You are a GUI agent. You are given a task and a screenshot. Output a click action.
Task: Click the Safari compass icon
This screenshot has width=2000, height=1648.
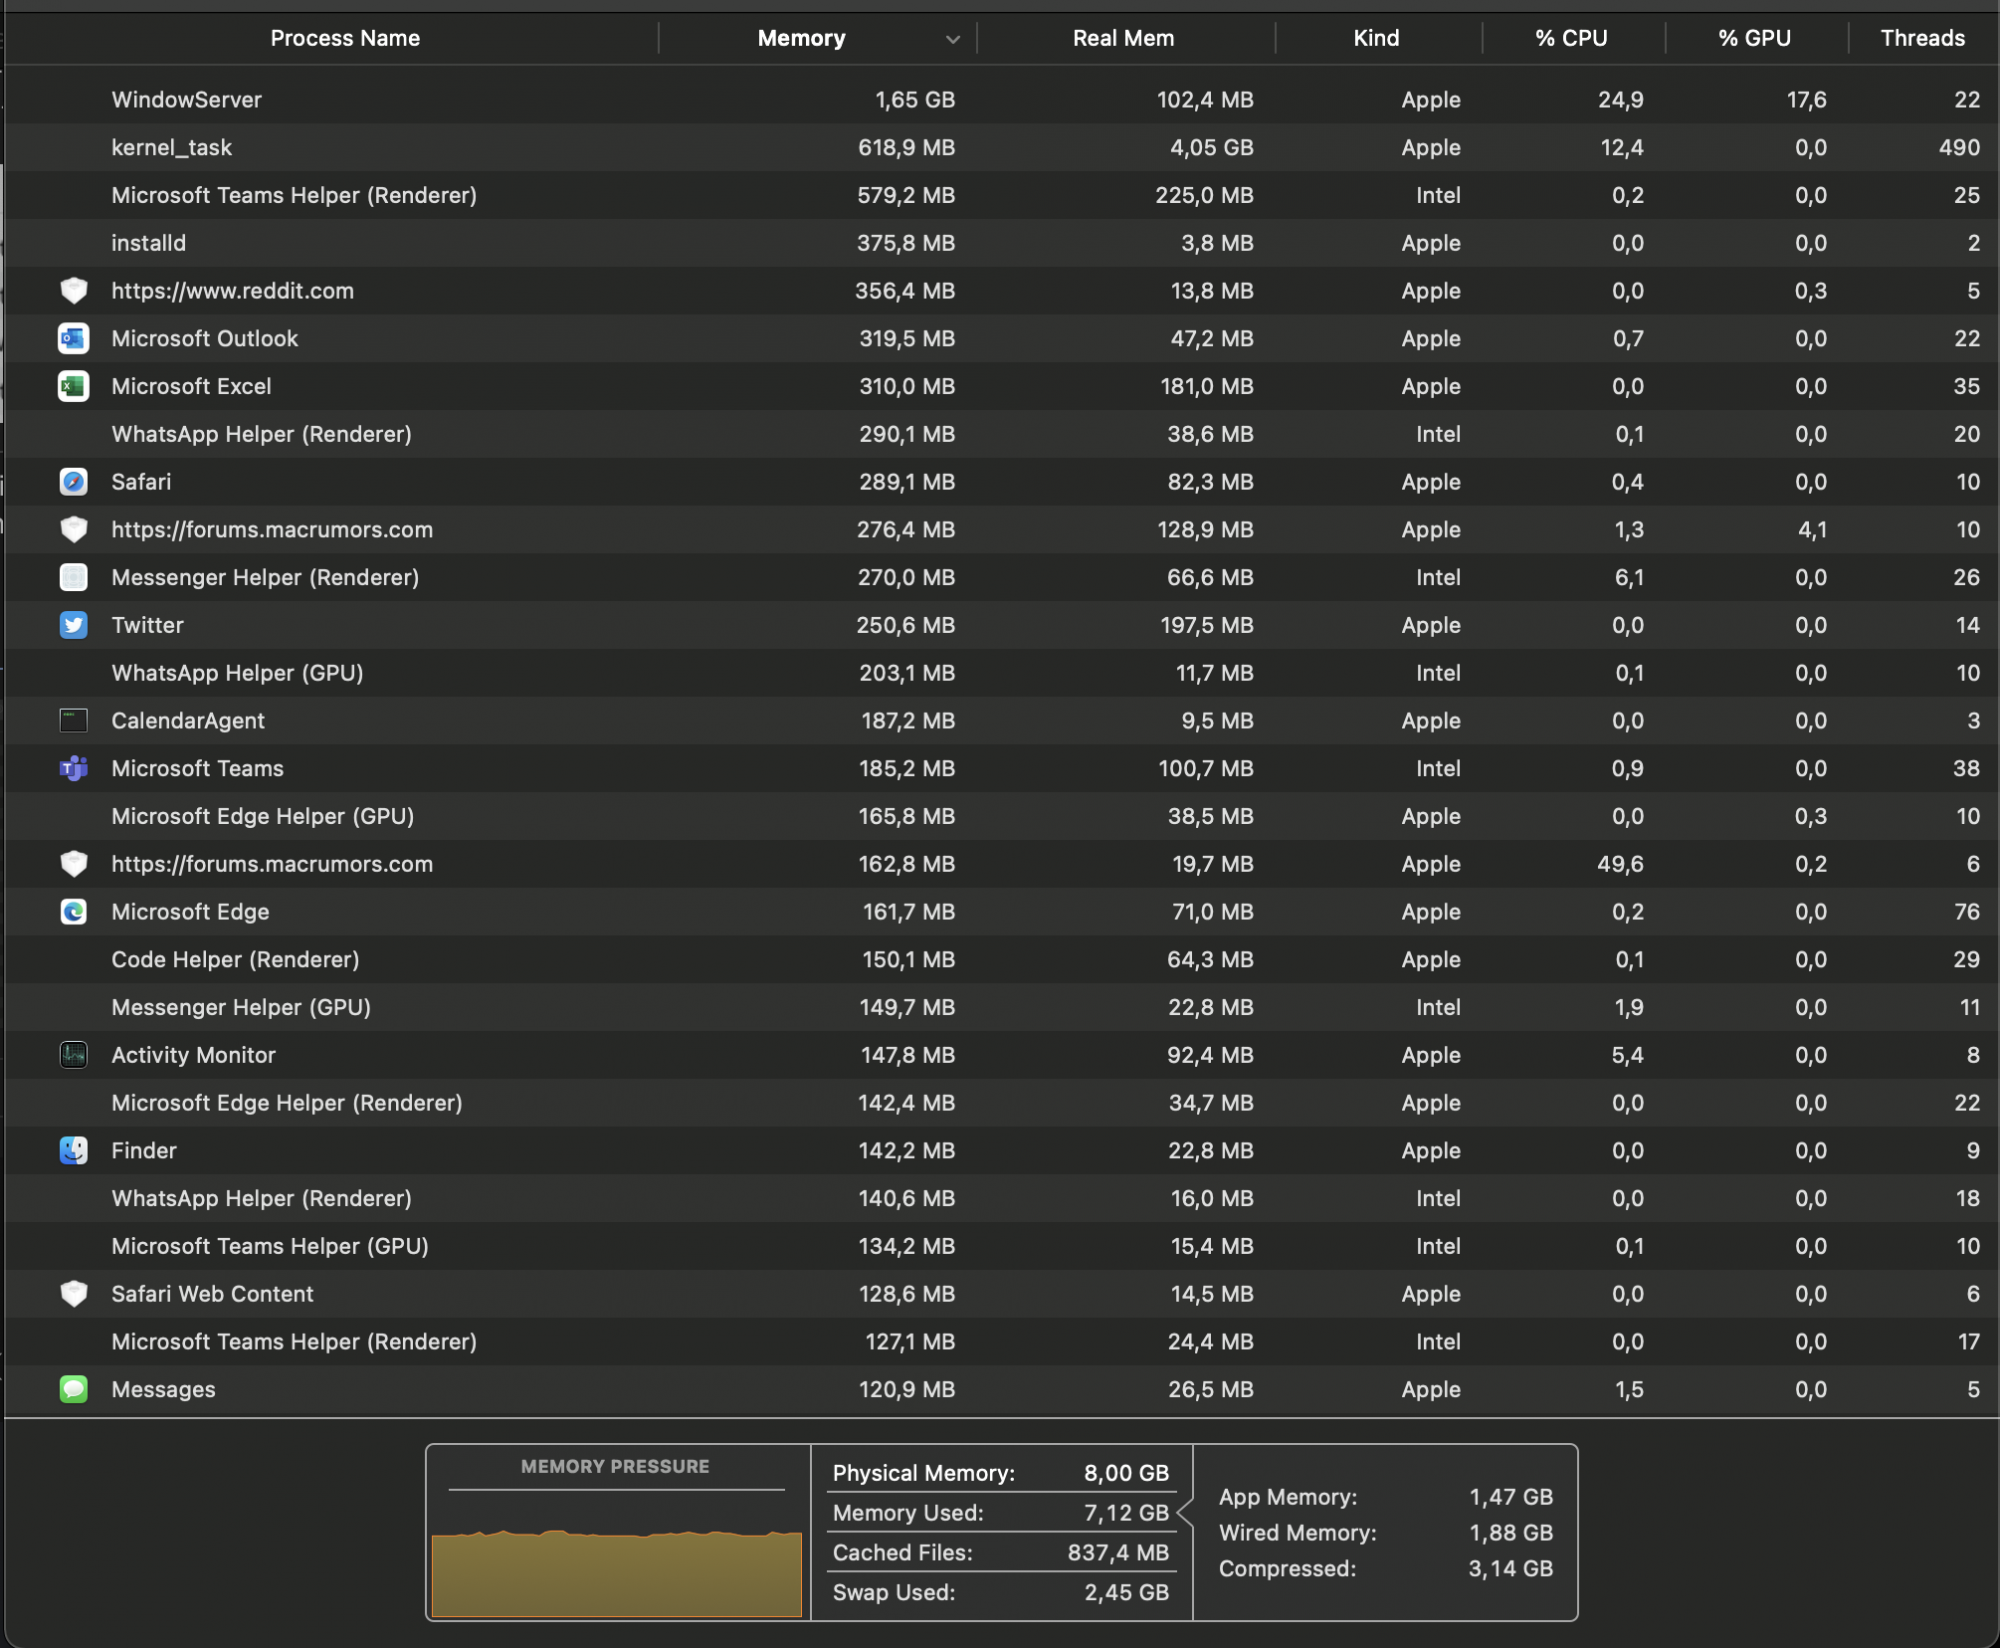73,482
